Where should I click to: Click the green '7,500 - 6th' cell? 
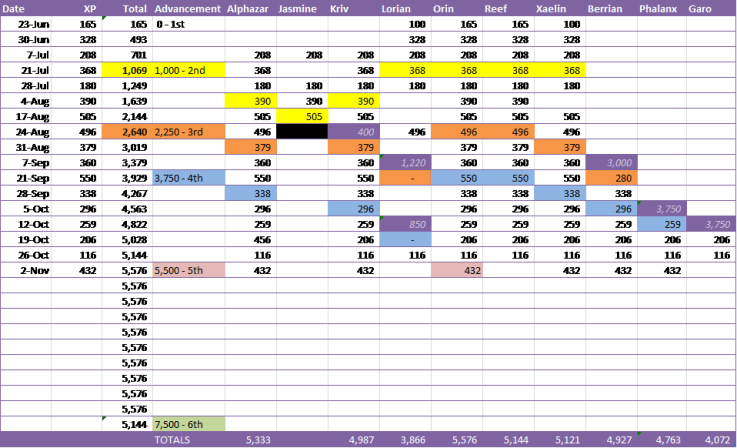[188, 424]
